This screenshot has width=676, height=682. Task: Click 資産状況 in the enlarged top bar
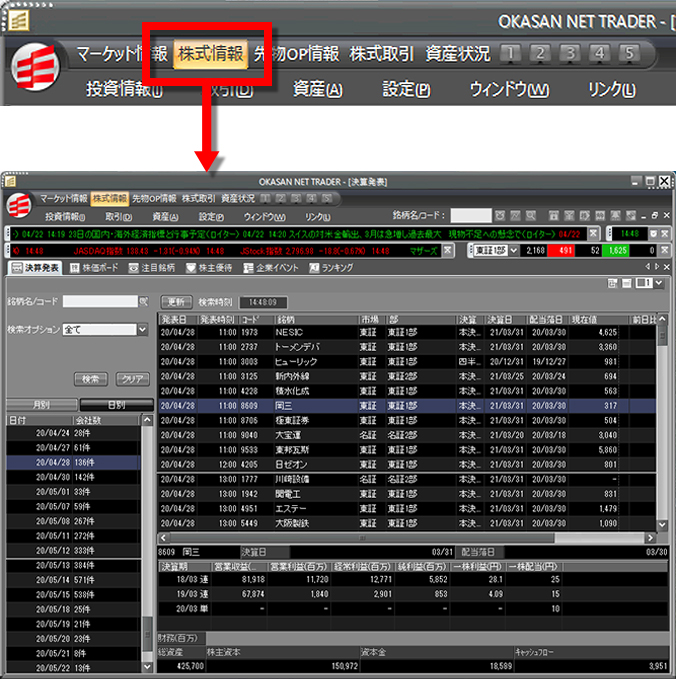(x=458, y=54)
